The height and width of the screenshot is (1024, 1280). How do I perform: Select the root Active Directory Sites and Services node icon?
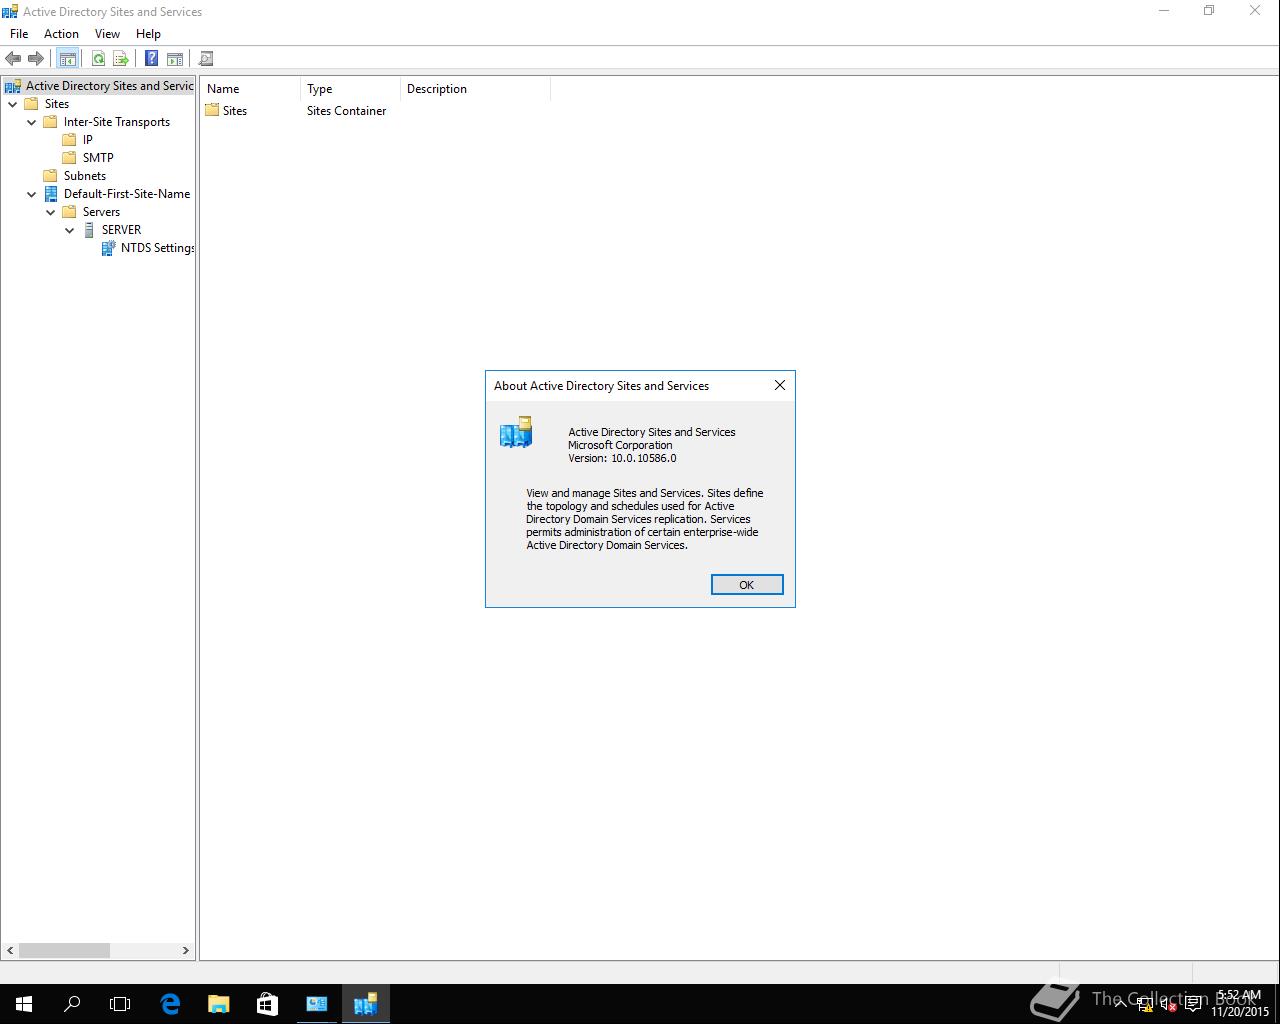click(x=13, y=86)
